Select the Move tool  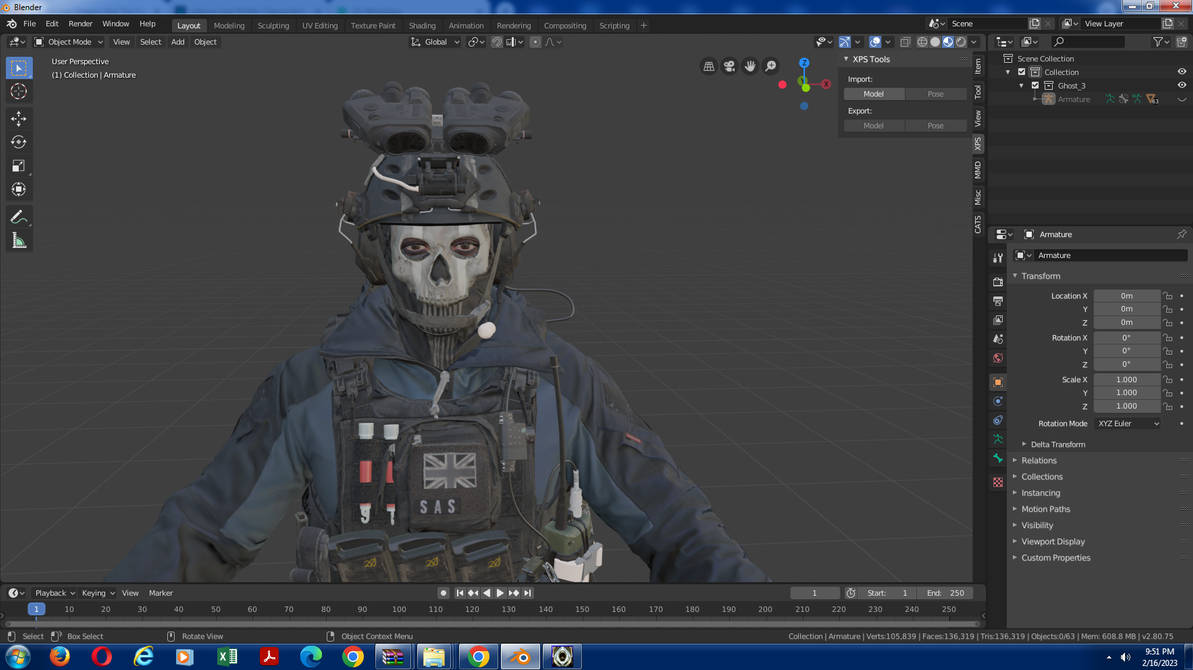(19, 119)
